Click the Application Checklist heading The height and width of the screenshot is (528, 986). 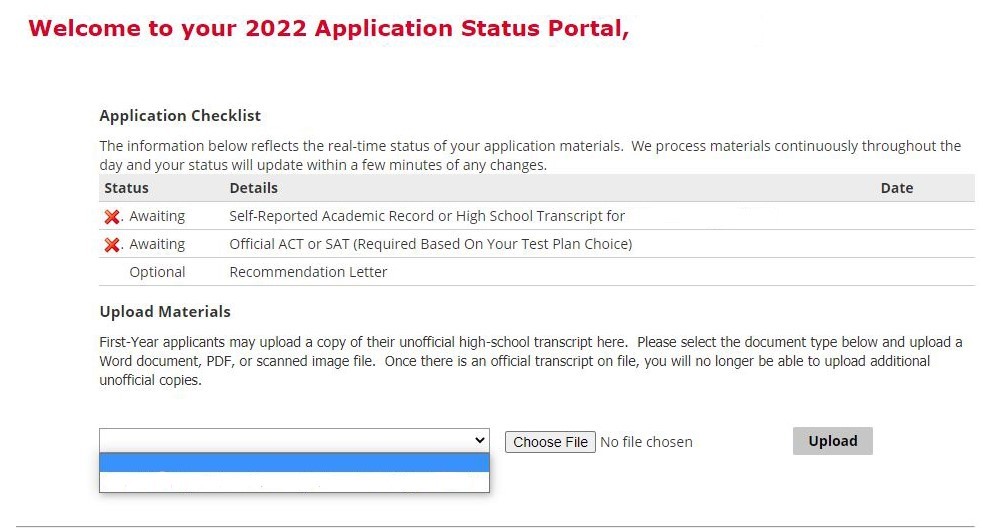180,116
